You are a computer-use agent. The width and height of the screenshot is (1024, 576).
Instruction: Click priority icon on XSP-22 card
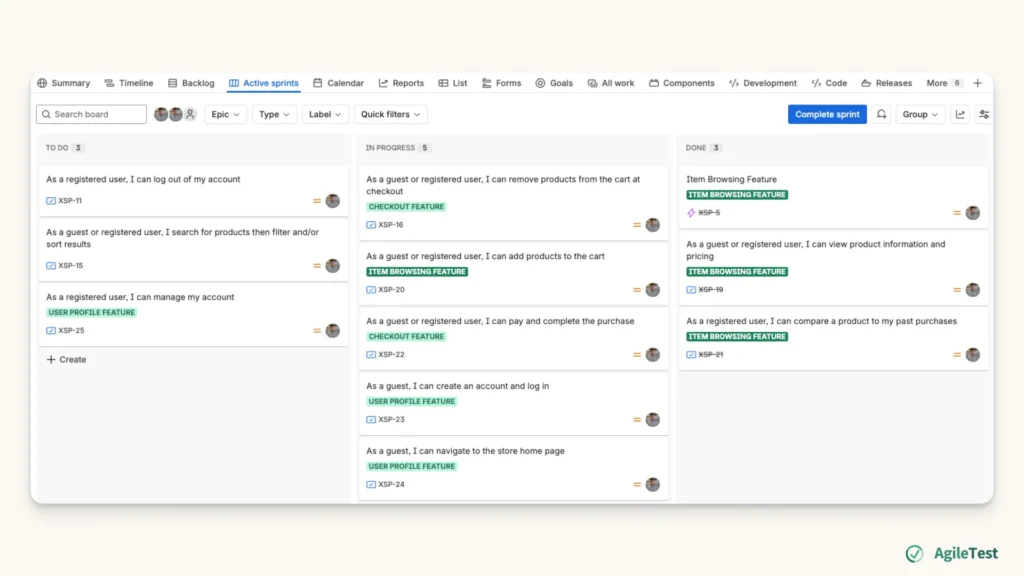(x=637, y=355)
